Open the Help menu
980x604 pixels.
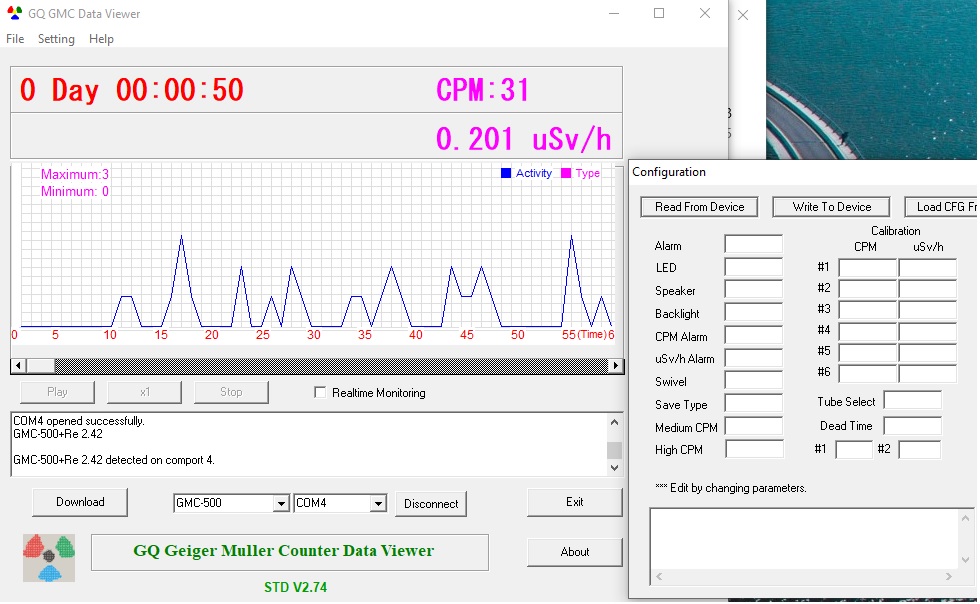101,39
